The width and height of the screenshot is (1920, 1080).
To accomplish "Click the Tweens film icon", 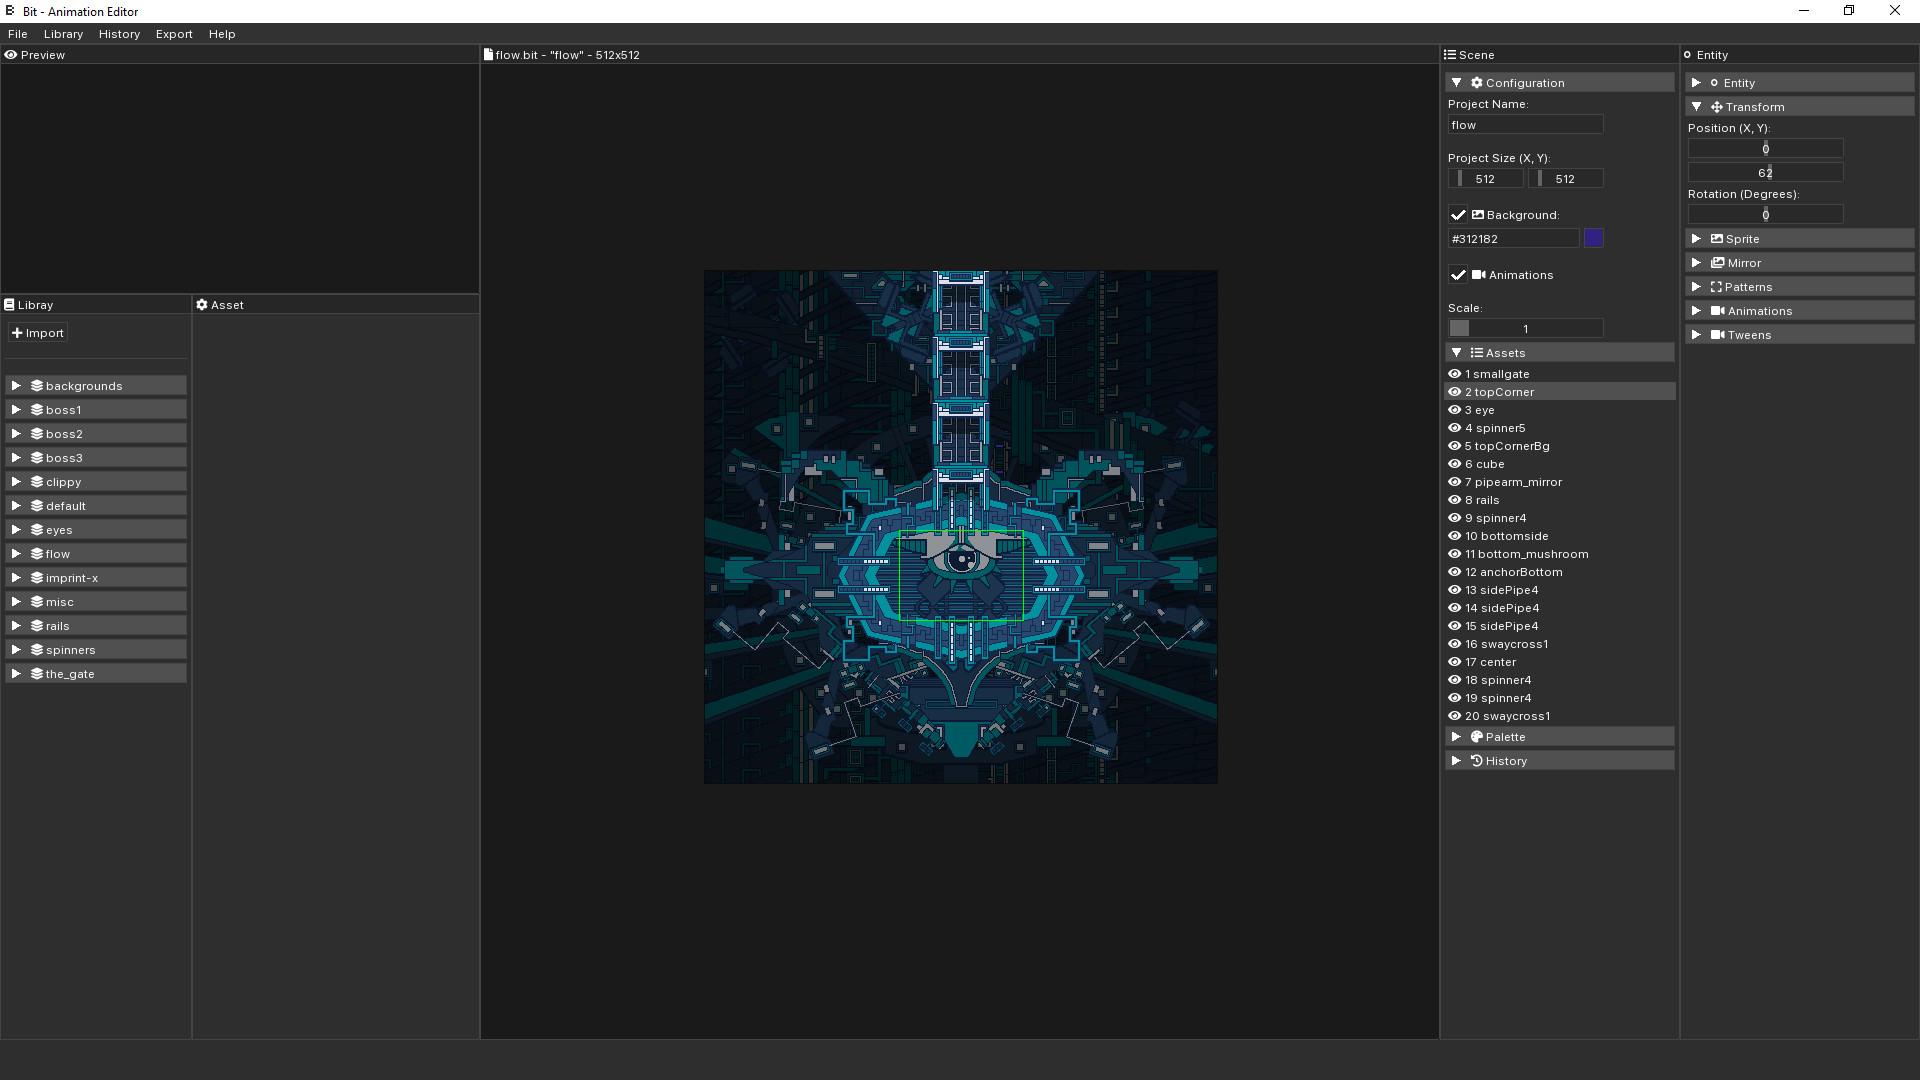I will (1716, 334).
